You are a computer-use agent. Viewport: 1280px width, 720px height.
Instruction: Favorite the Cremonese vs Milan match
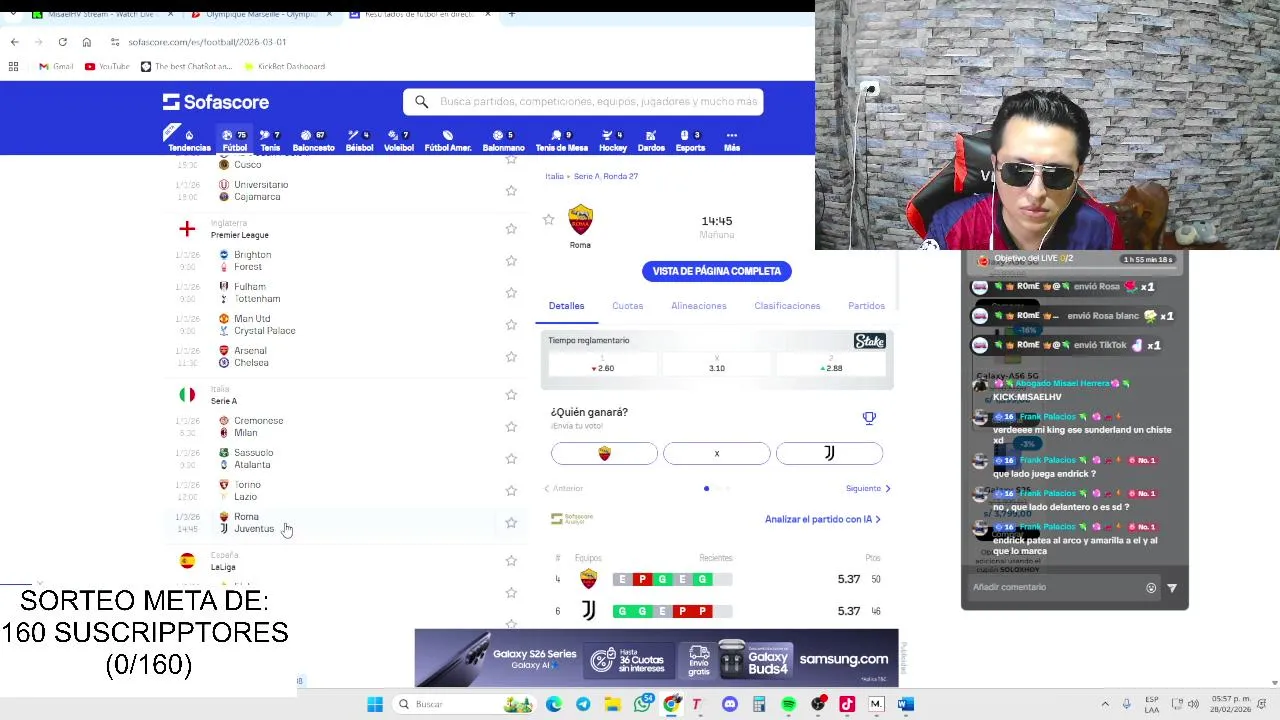tap(511, 427)
